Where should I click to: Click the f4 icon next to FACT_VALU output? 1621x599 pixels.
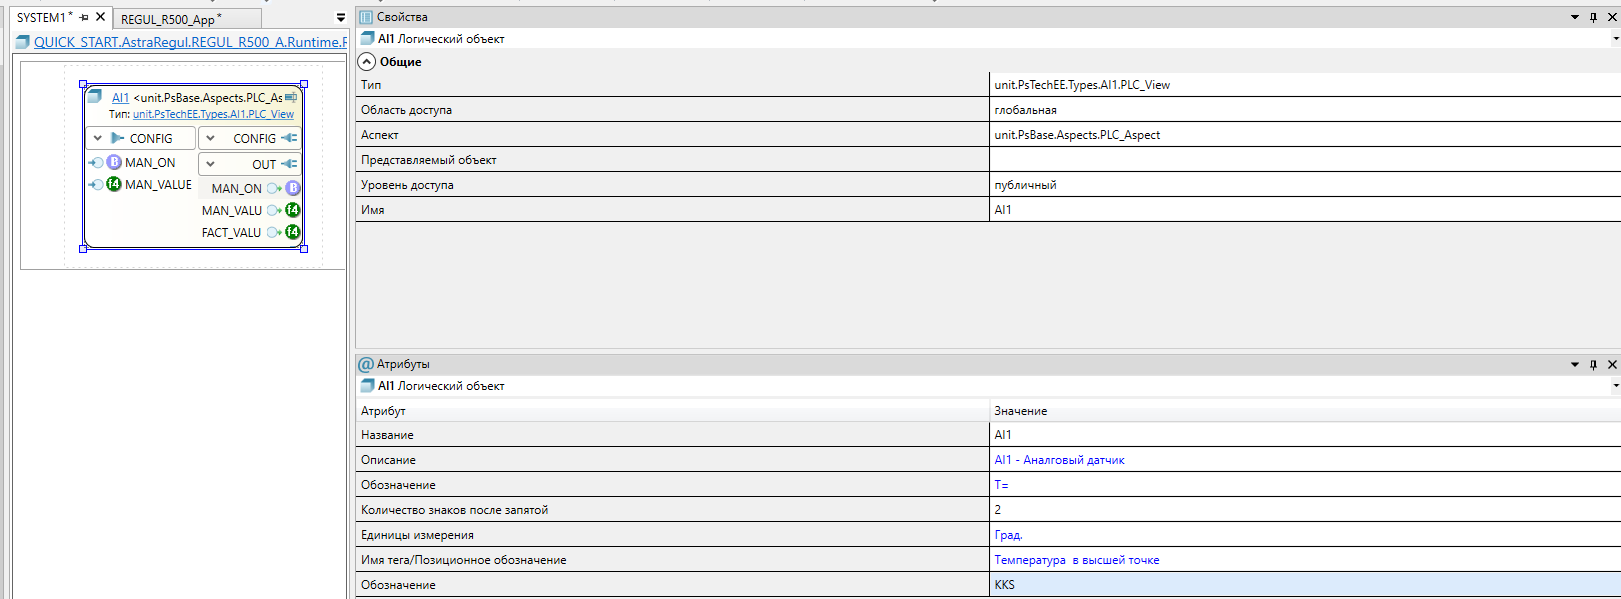click(293, 232)
